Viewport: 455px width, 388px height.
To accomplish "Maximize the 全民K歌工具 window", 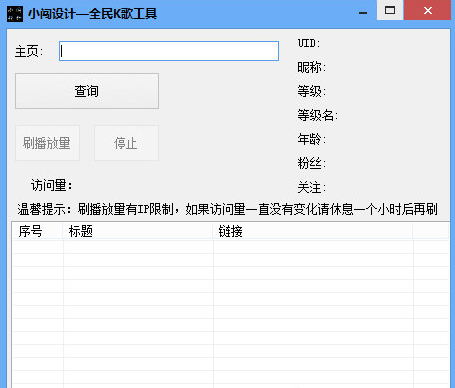I will pos(390,10).
